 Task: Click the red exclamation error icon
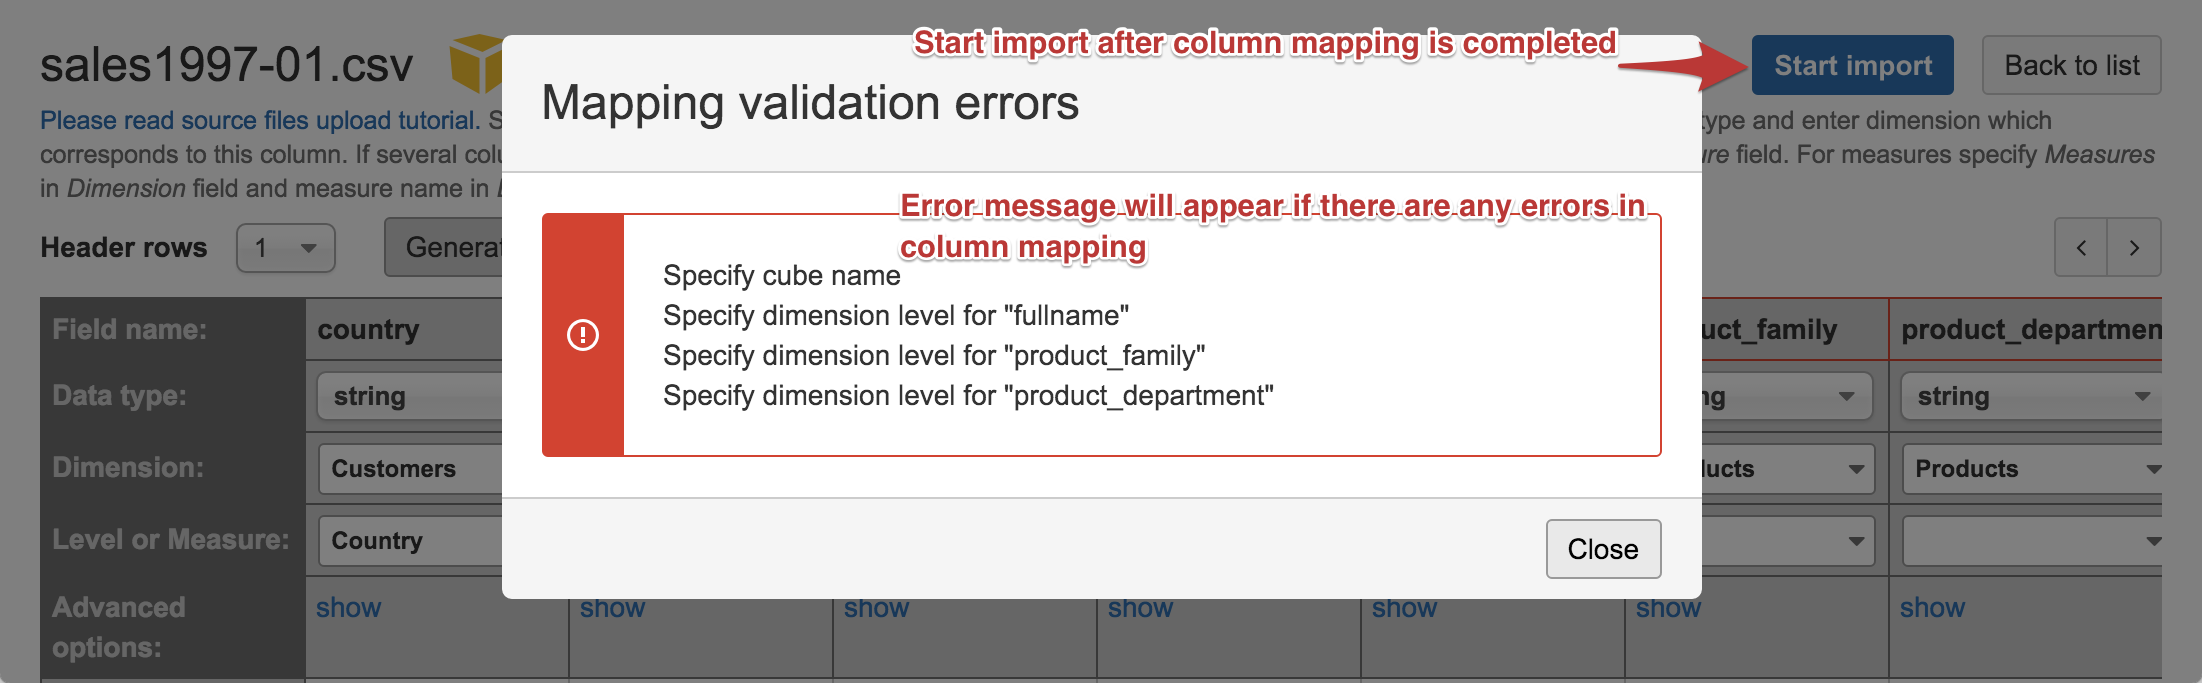[x=583, y=335]
